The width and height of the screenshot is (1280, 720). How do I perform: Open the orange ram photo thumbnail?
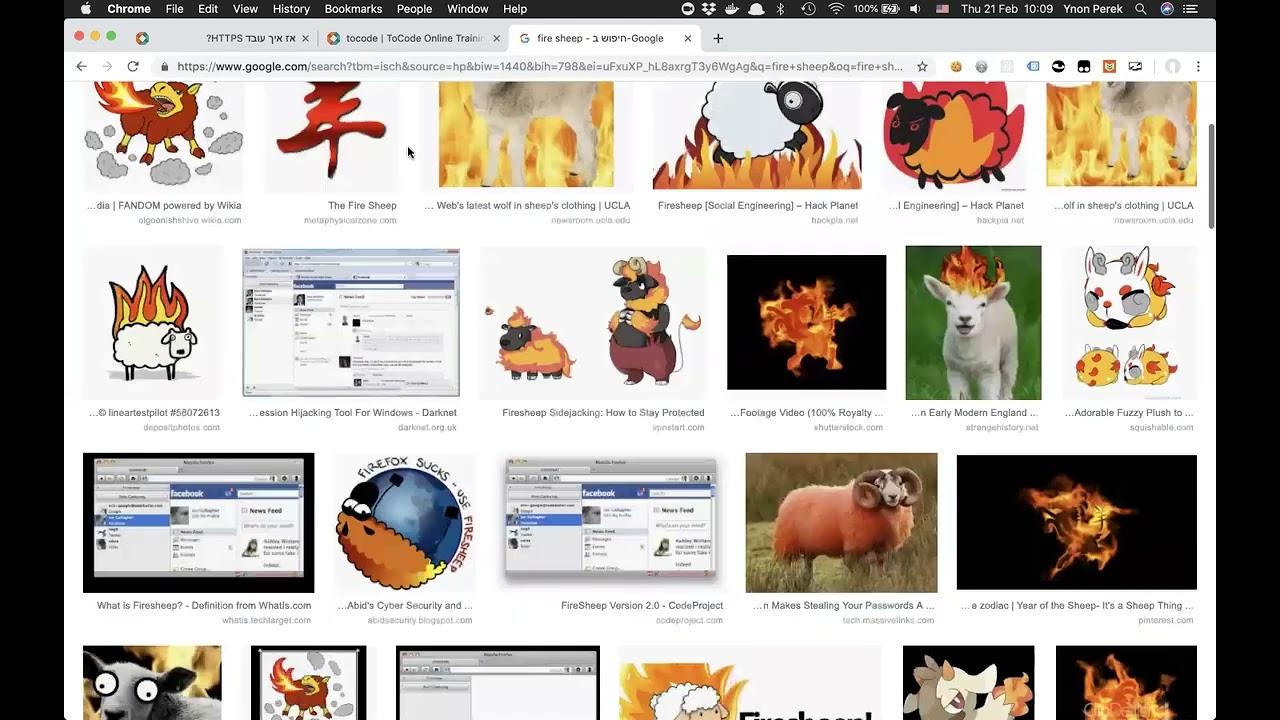[x=841, y=522]
